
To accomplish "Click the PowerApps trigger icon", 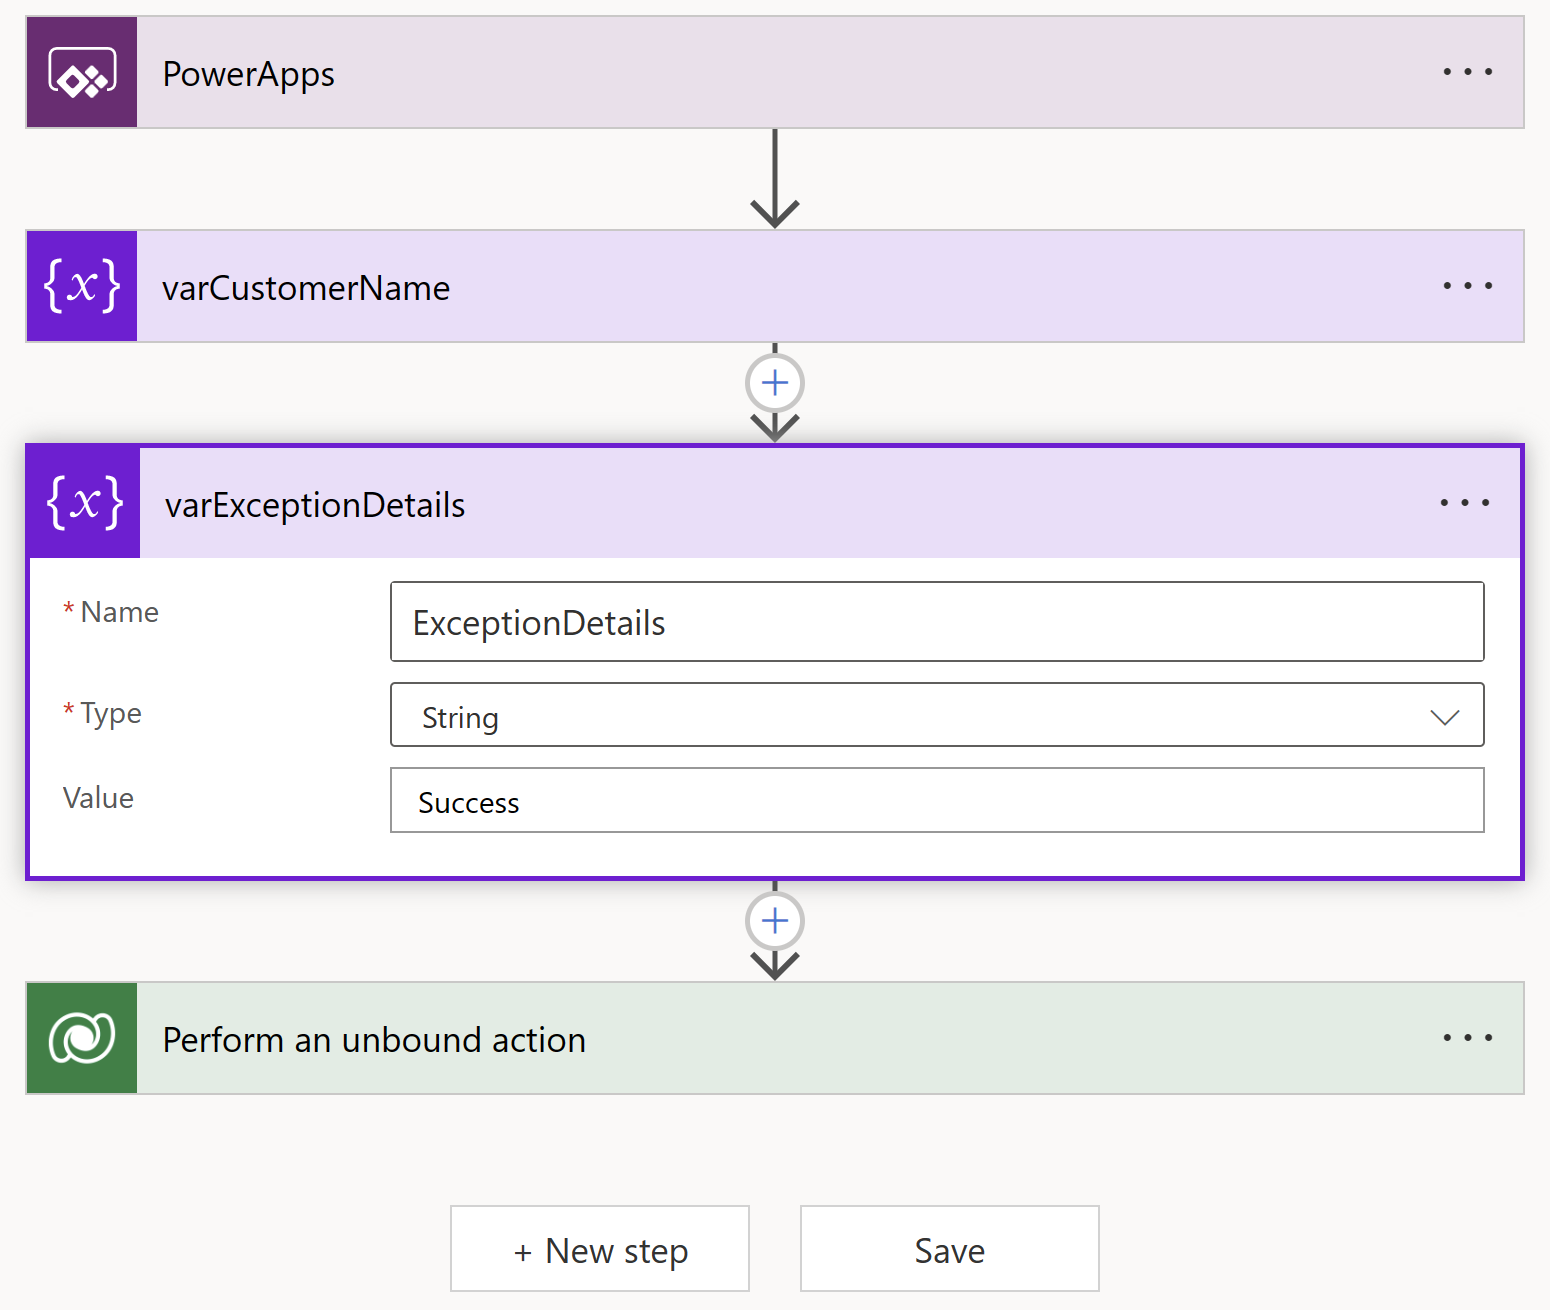I will [x=82, y=73].
